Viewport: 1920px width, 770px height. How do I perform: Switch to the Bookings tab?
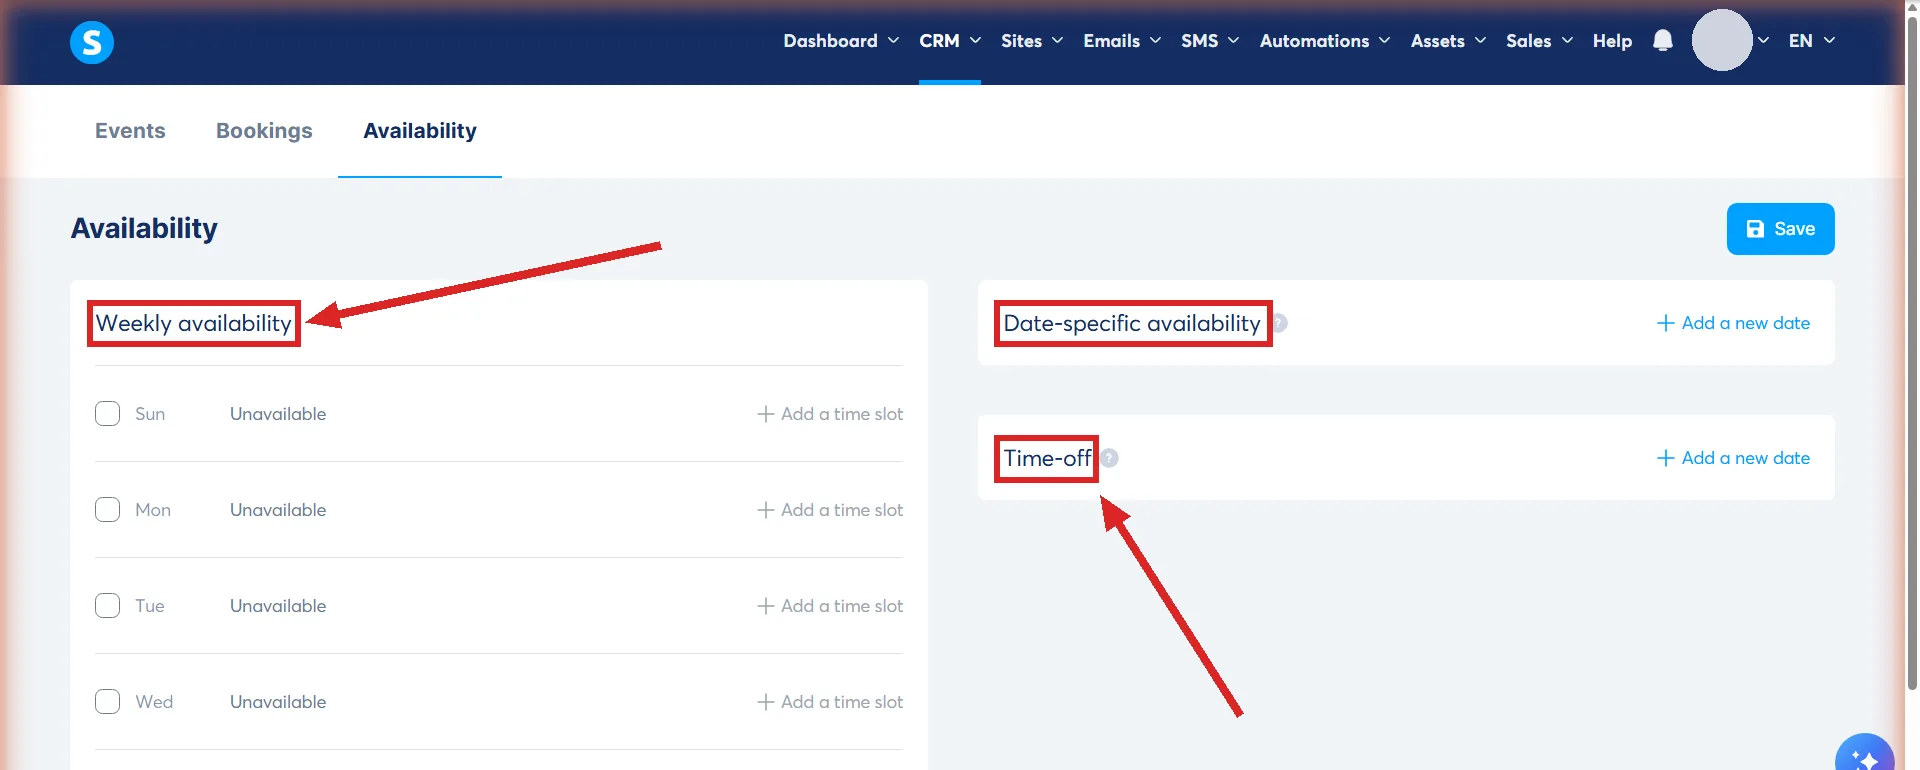click(x=264, y=131)
